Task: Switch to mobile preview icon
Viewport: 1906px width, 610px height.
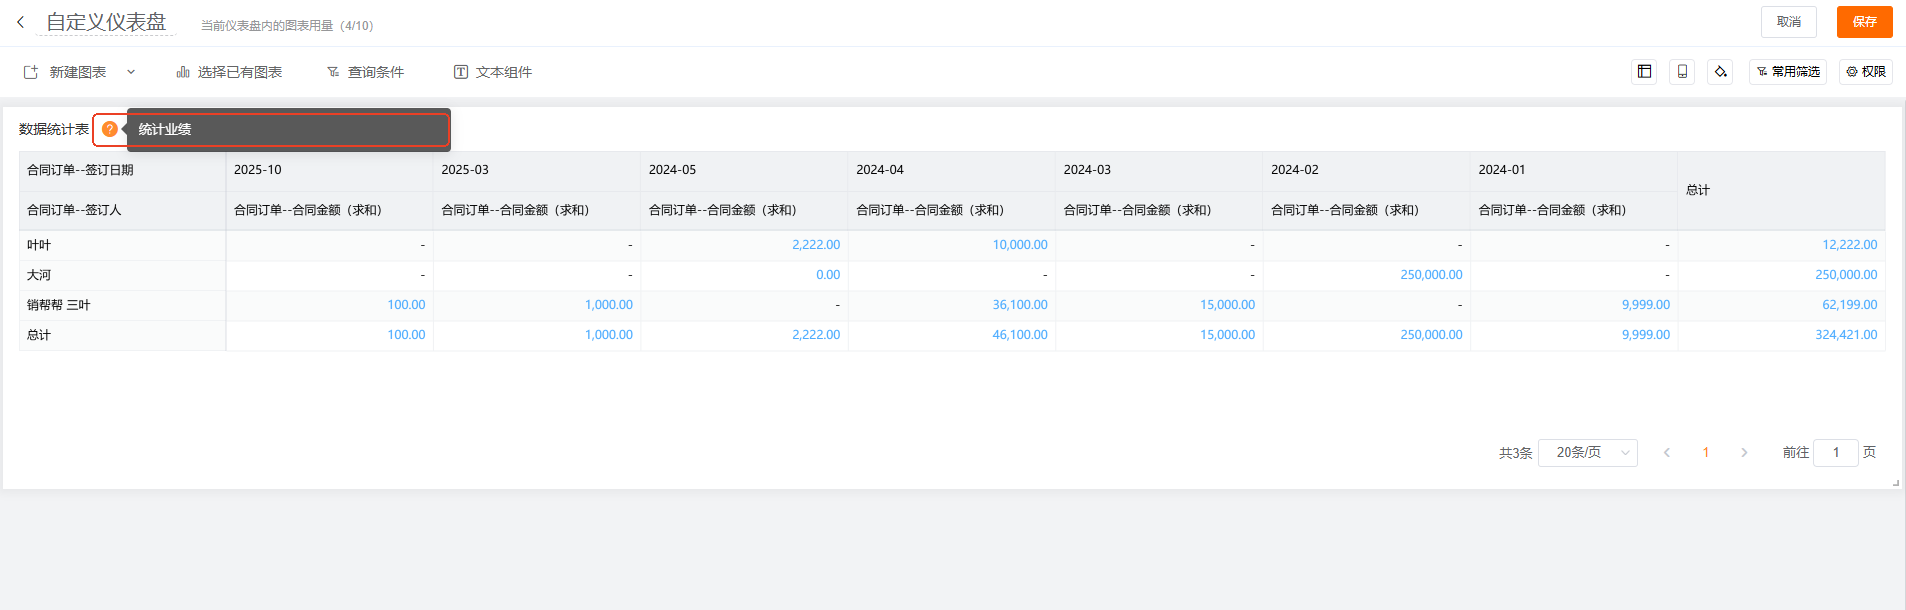Action: pyautogui.click(x=1682, y=72)
